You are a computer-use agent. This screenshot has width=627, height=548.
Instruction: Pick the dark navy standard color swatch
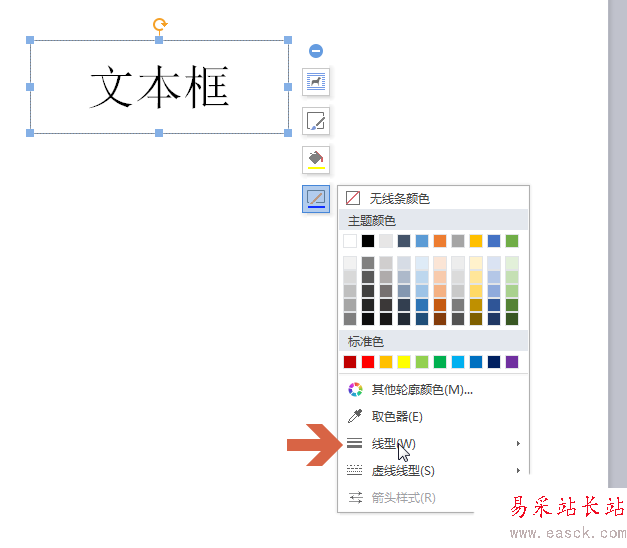(494, 362)
